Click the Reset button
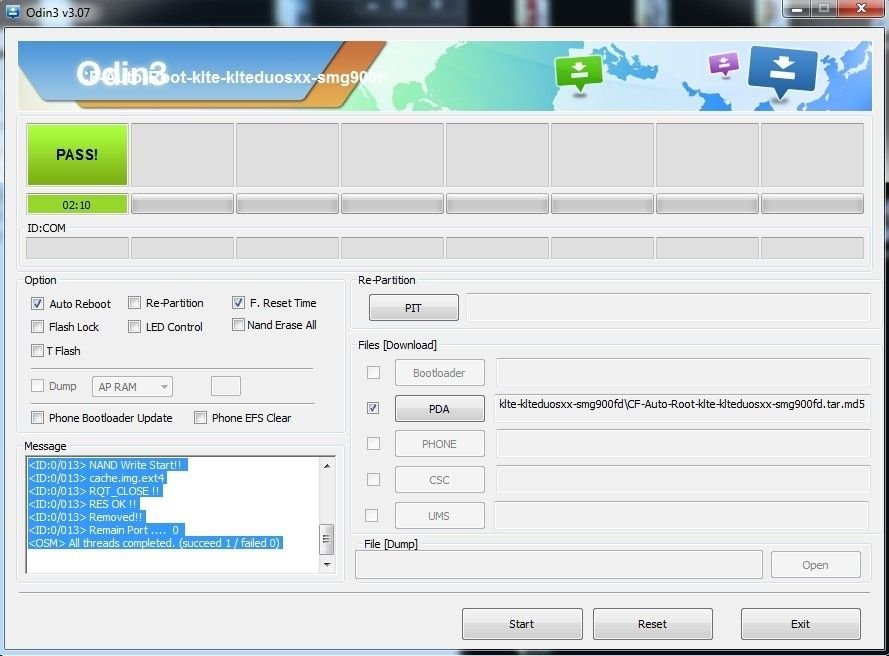 [653, 624]
